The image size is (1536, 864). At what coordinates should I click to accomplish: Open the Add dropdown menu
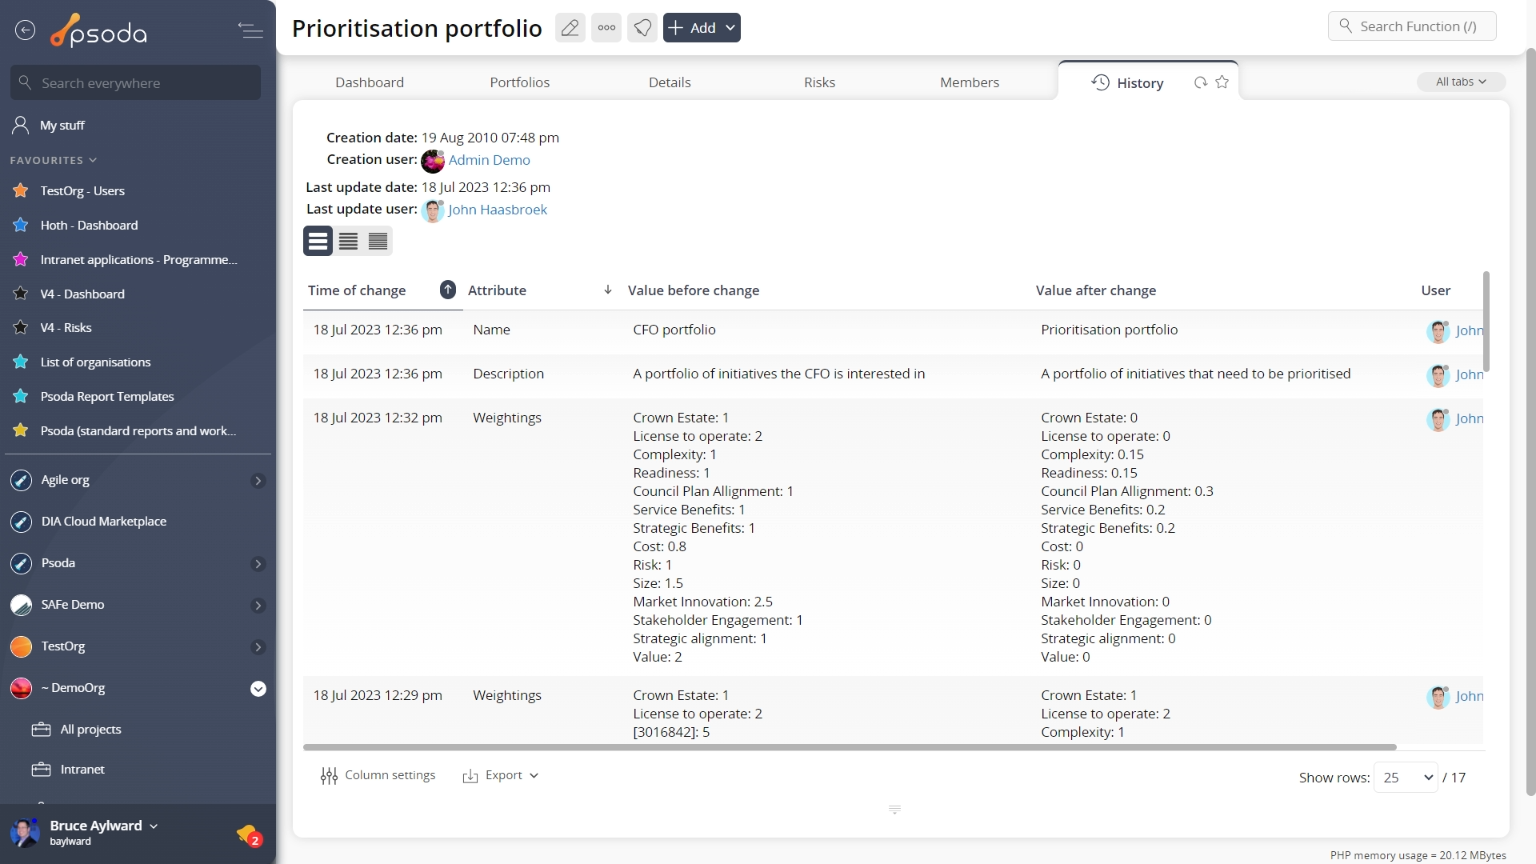click(702, 28)
